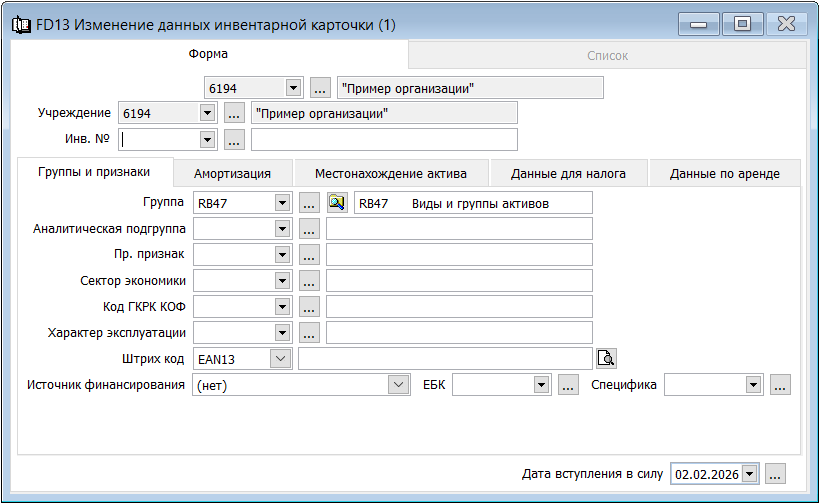Switch to the Амортизация tab
The height and width of the screenshot is (503, 819).
[x=232, y=173]
